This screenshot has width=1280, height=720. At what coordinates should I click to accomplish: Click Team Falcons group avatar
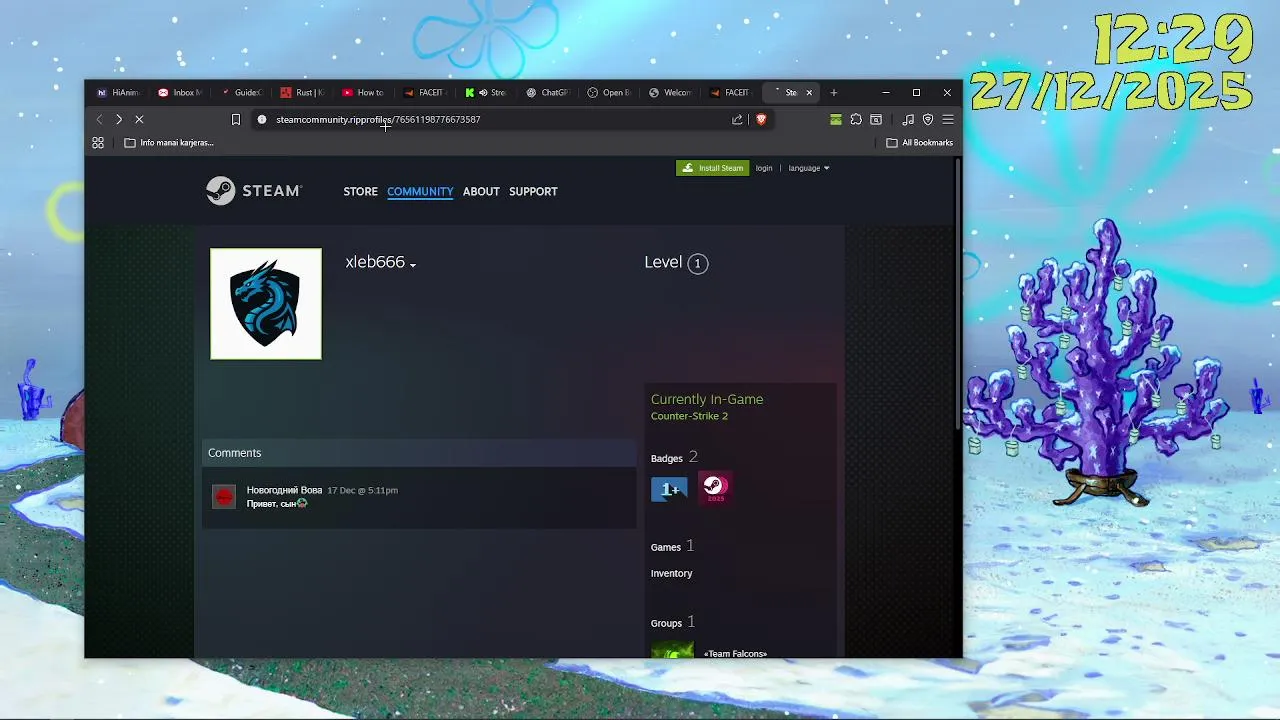click(x=672, y=650)
